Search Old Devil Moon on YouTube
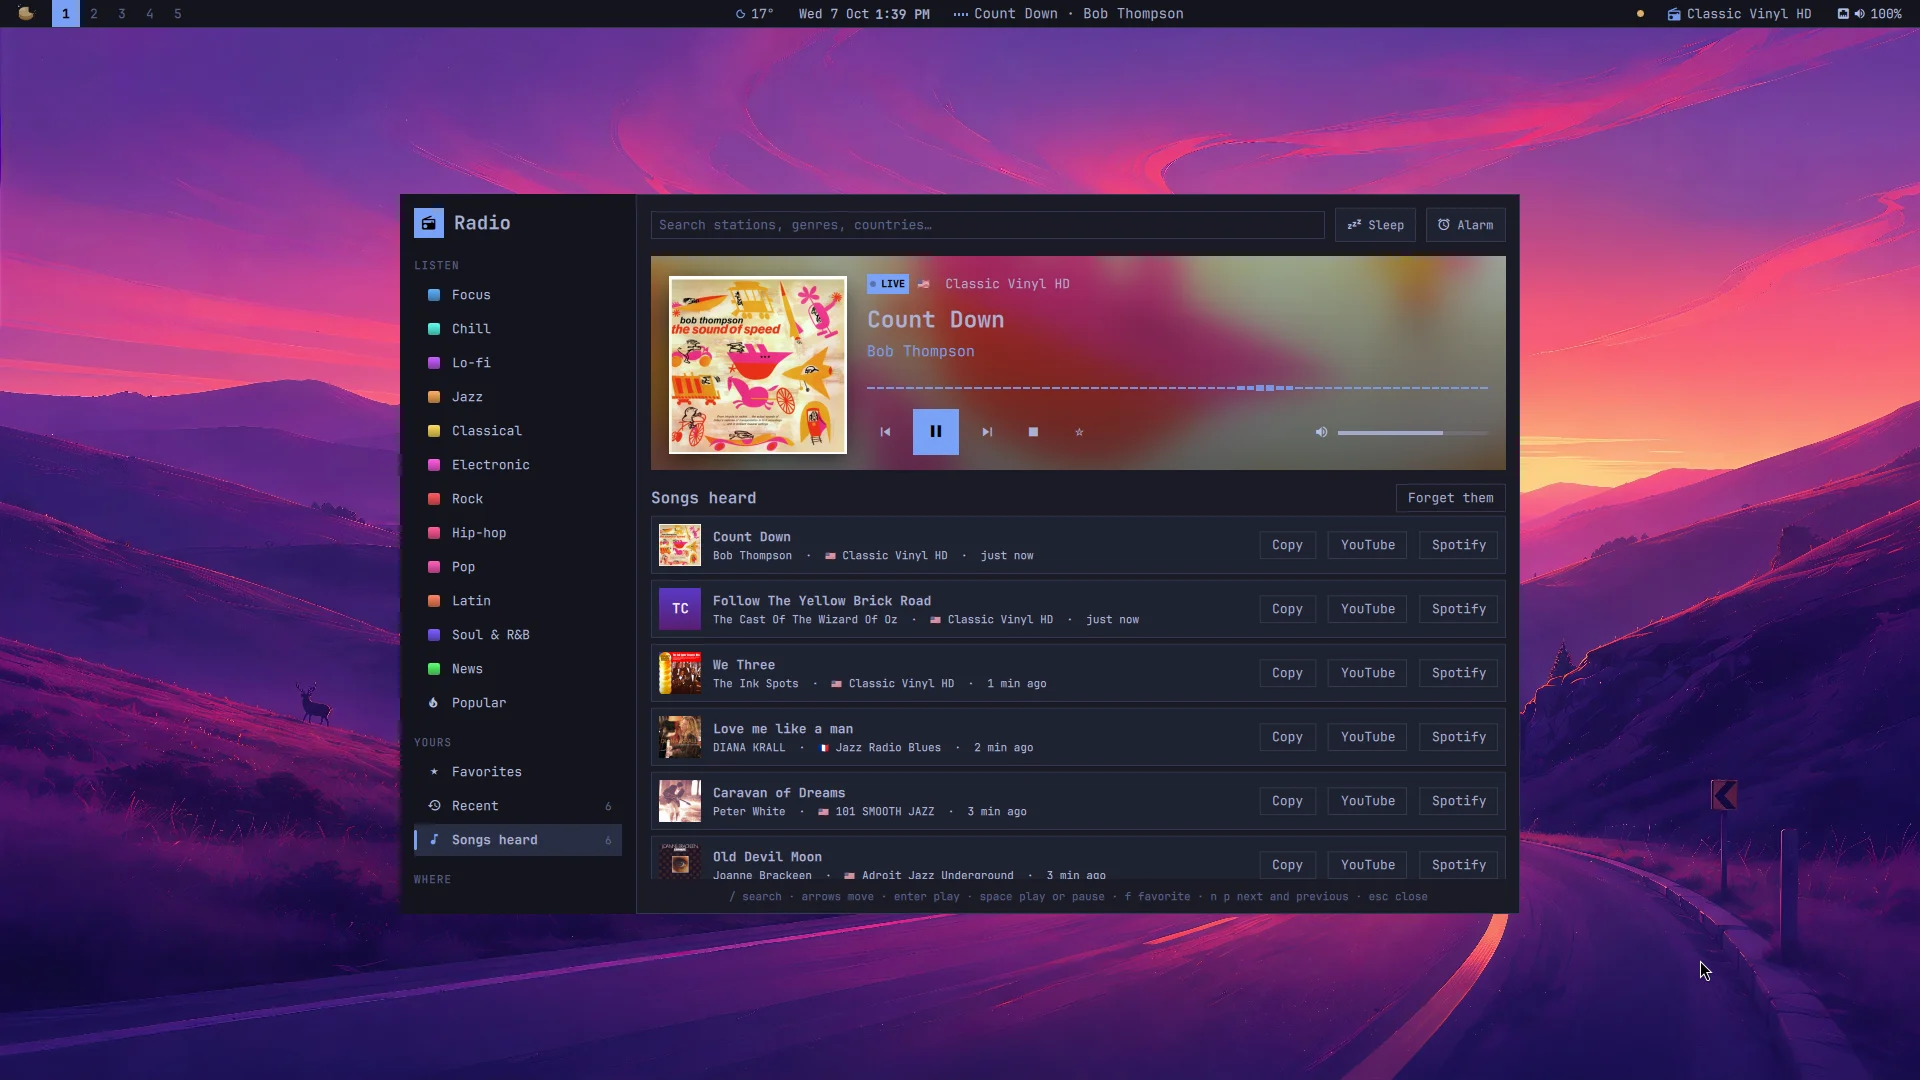The image size is (1920, 1080). pyautogui.click(x=1367, y=865)
